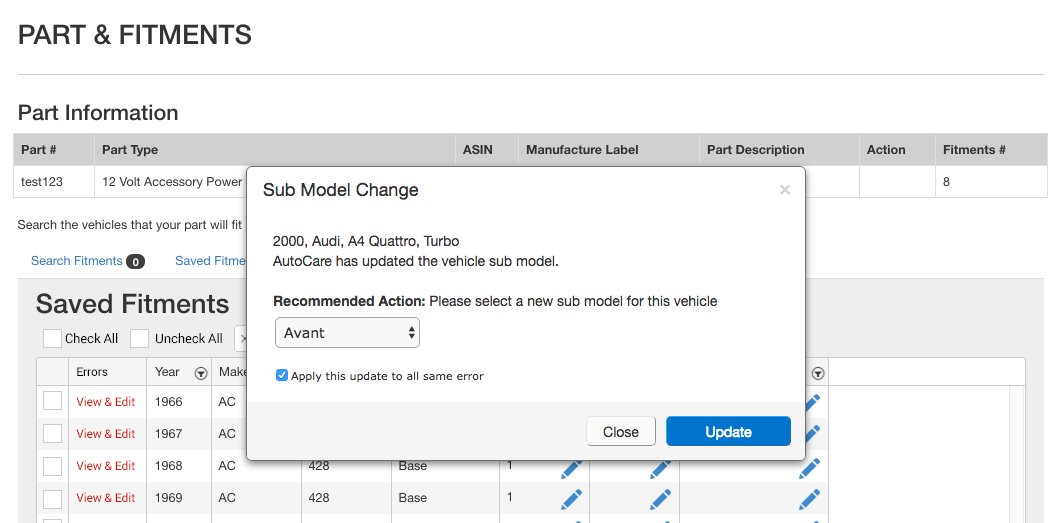This screenshot has height=523, width=1063.
Task: Uncheck 'Apply this update to all same error'
Action: [x=282, y=376]
